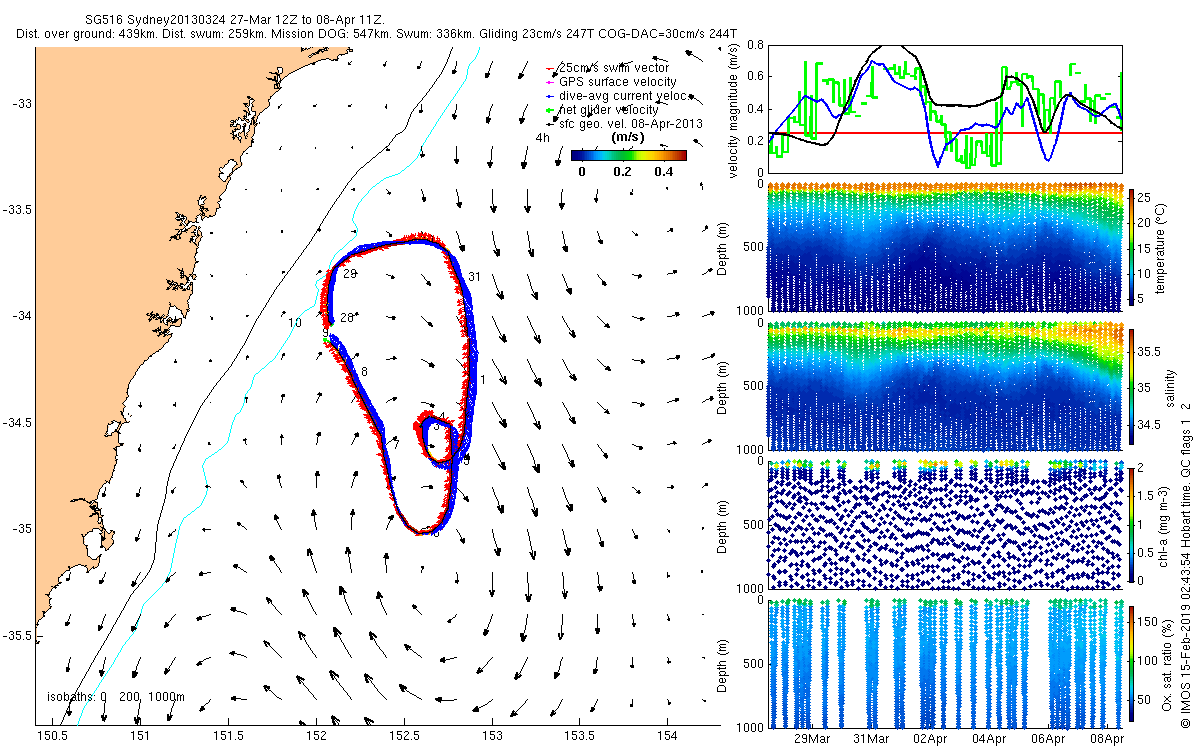Click longitude tick '151.5' on the map axis

(x=229, y=737)
